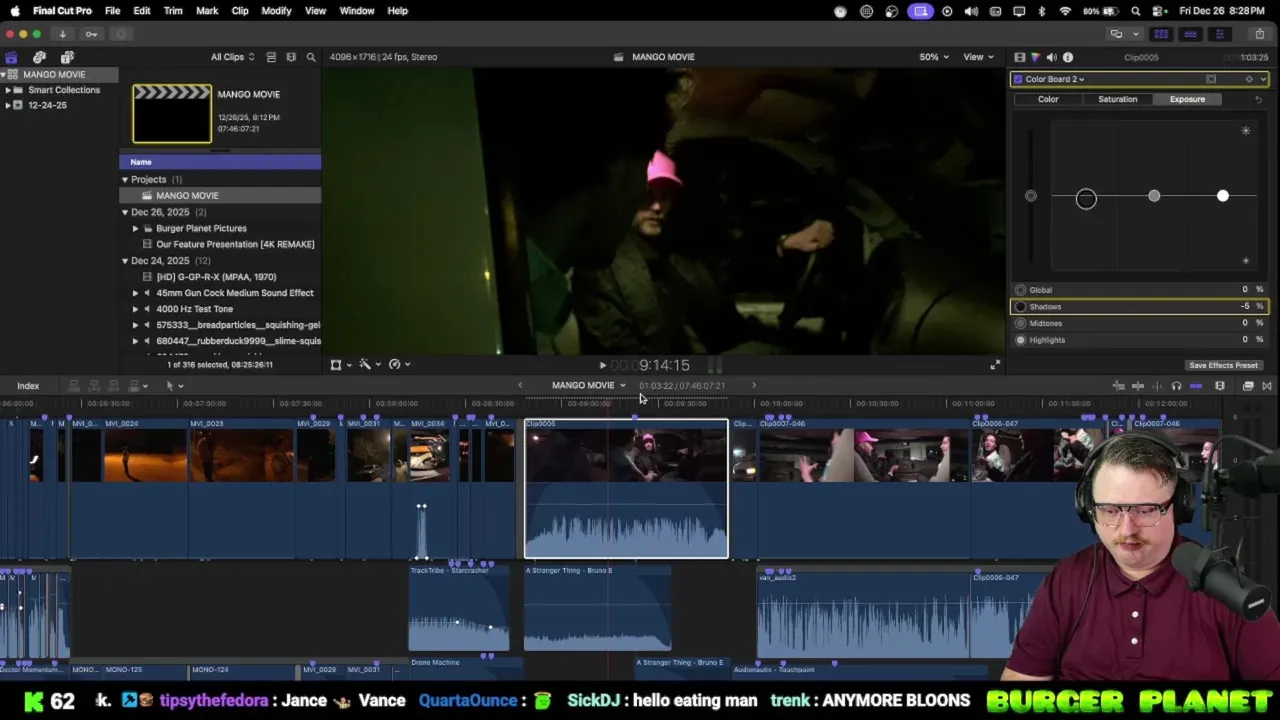Viewport: 1280px width, 720px height.
Task: Switch to the Saturation tab
Action: coord(1117,100)
